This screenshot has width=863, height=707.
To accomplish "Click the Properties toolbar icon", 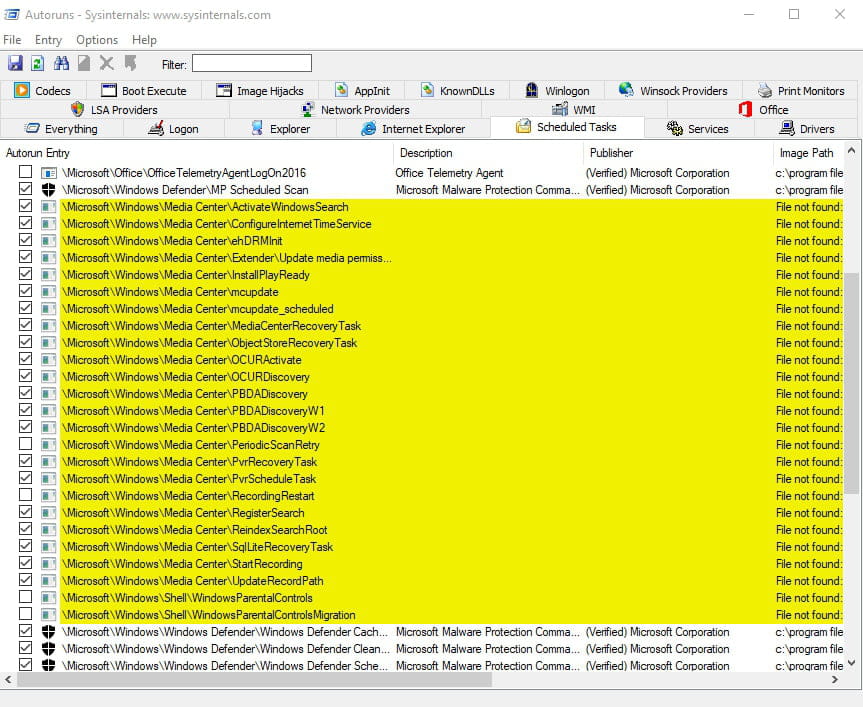I will (x=84, y=63).
